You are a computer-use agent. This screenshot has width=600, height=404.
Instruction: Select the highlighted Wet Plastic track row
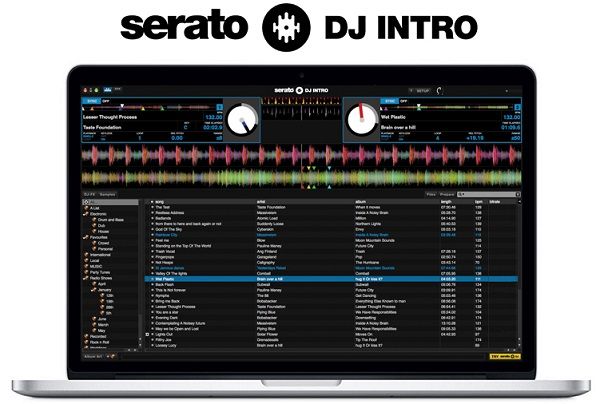pos(331,279)
